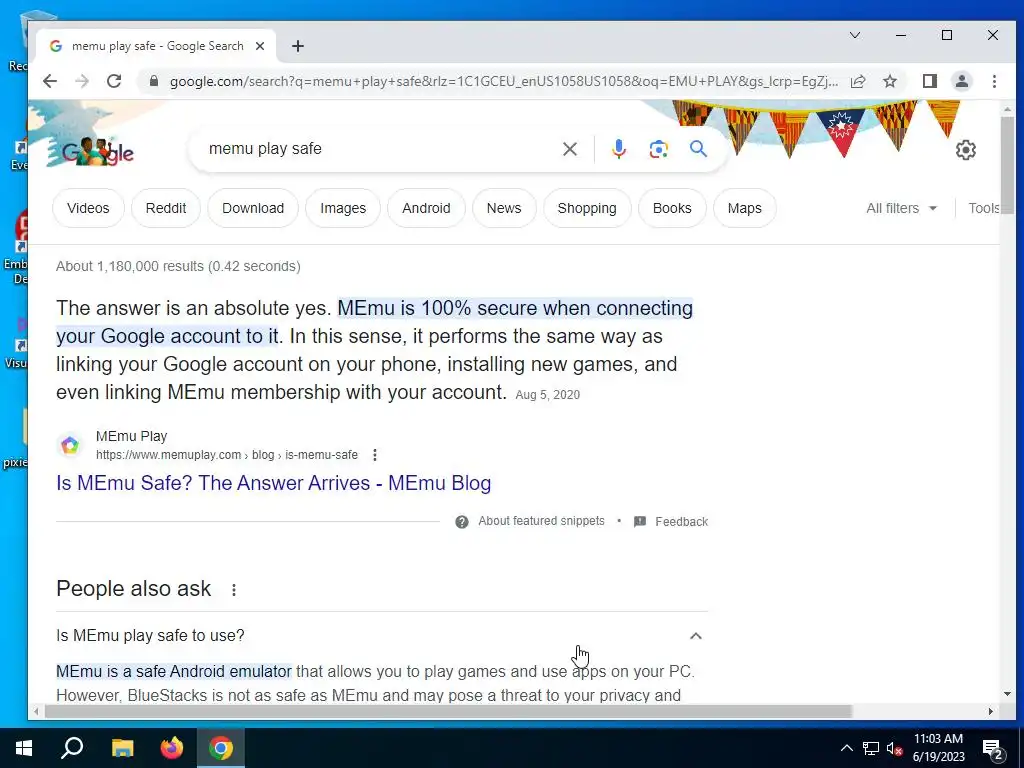Click the MEmu Play site favicon
1024x768 pixels.
pyautogui.click(x=70, y=445)
